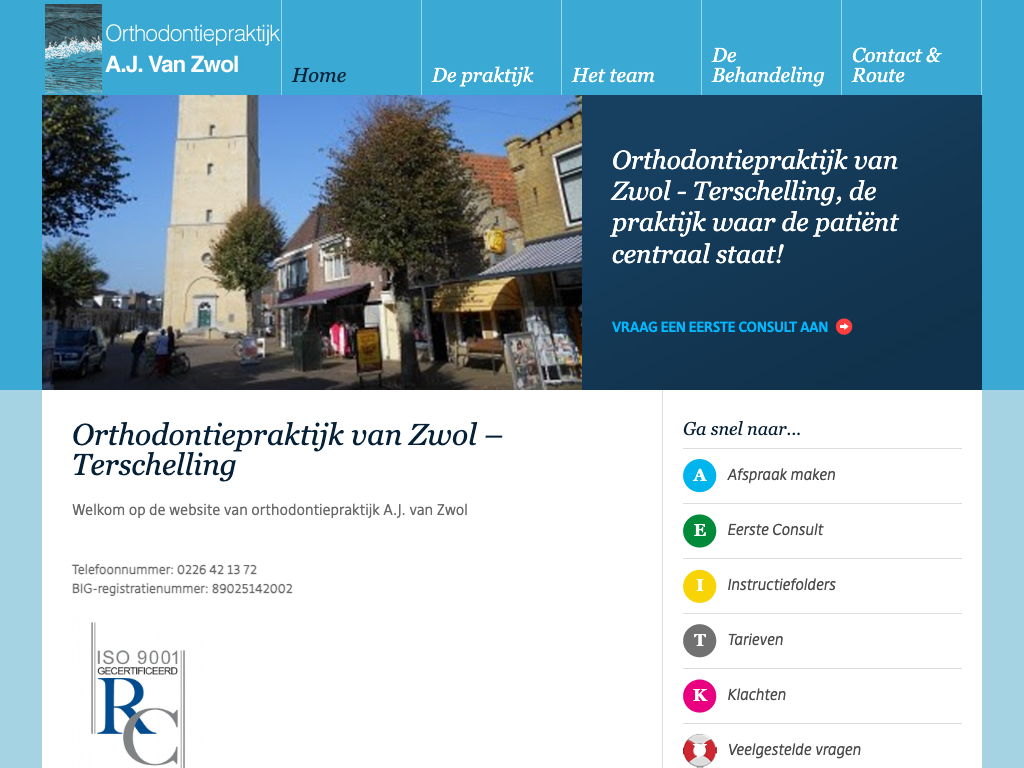The height and width of the screenshot is (768, 1024).
Task: Select De Behandeling in navigation
Action: (x=767, y=66)
